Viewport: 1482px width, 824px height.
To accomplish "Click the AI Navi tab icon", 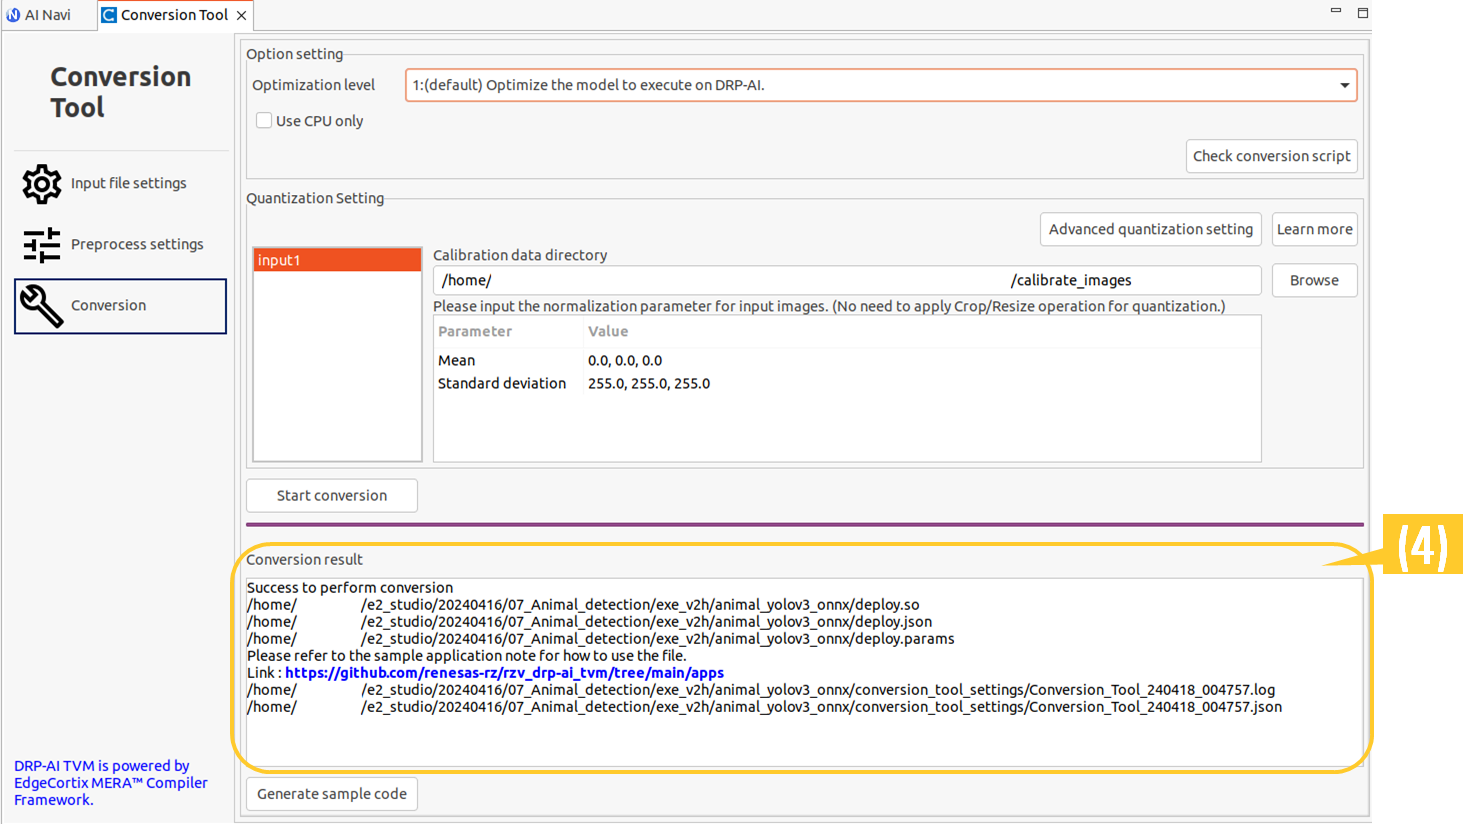I will 13,15.
